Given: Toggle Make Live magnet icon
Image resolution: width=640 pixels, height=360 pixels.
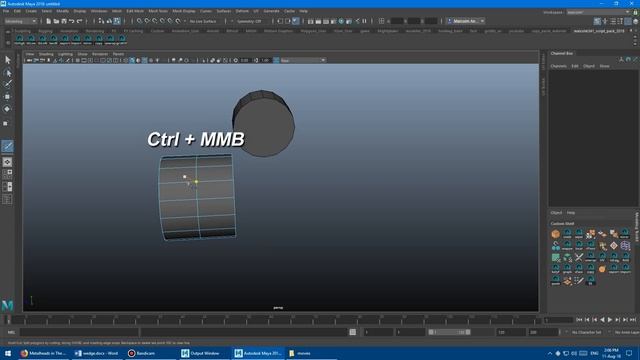Looking at the screenshot, I should tap(178, 21).
